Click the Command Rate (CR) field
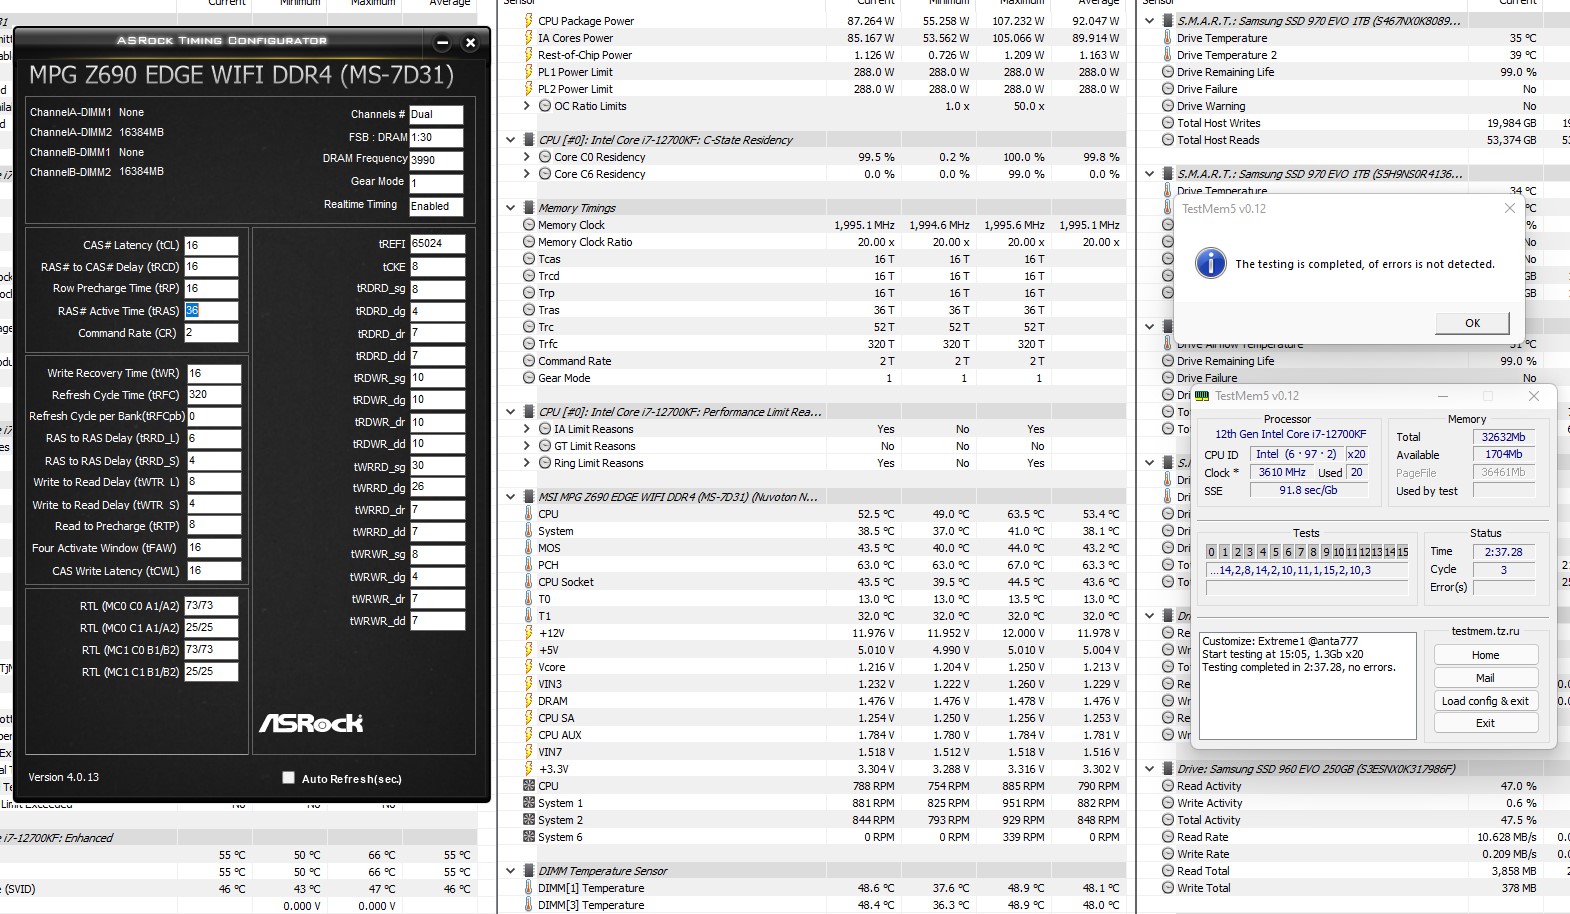The height and width of the screenshot is (914, 1570). tap(211, 333)
